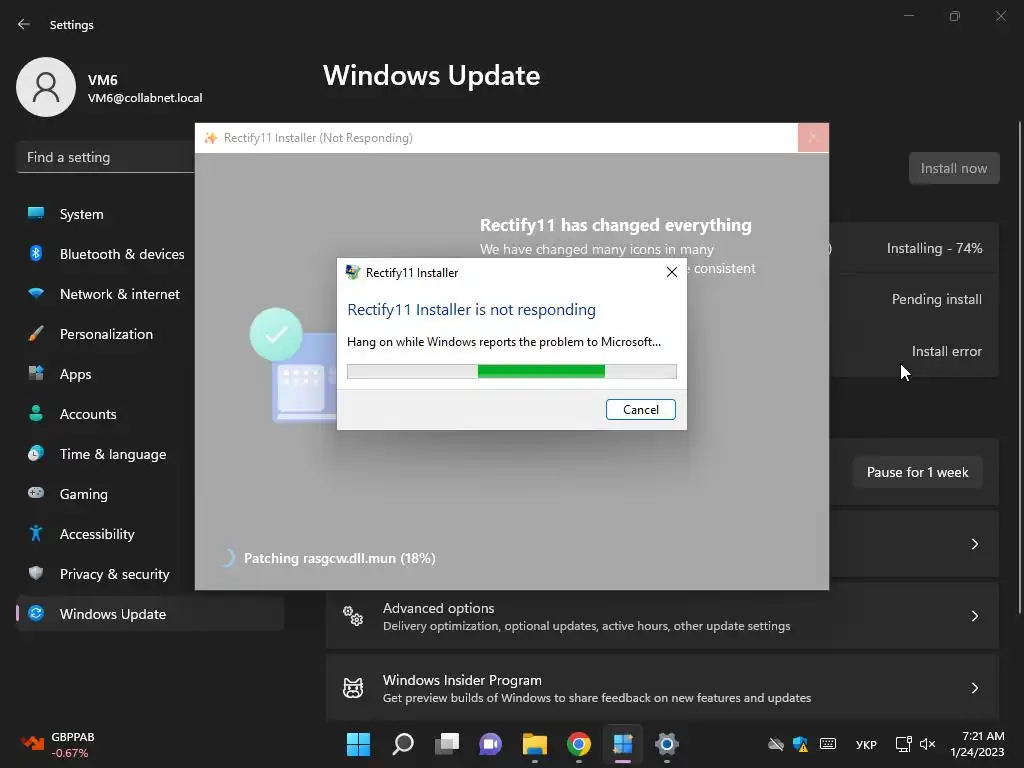The height and width of the screenshot is (768, 1024).
Task: Cancel the problem reporting dialog
Action: coord(640,409)
